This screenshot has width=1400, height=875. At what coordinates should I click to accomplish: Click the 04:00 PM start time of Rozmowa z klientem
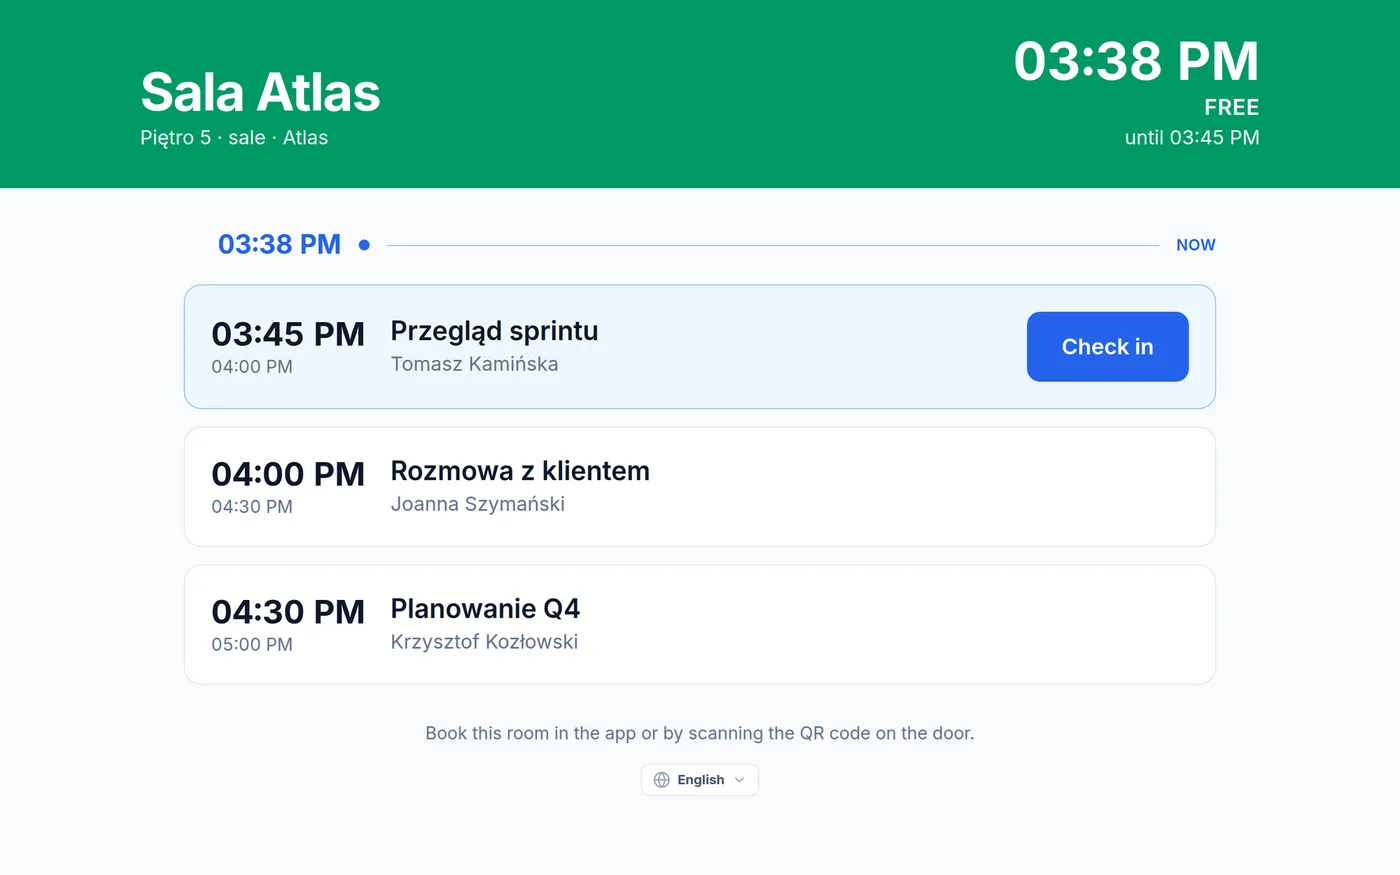288,474
